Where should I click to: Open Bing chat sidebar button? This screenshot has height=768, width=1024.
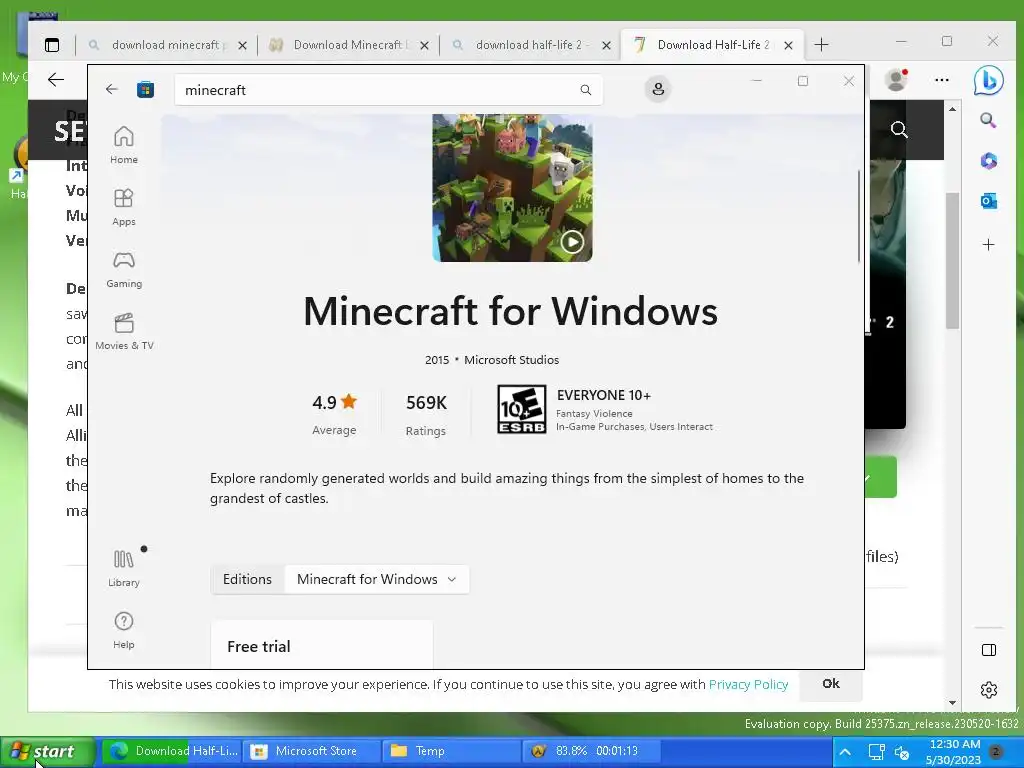[988, 80]
